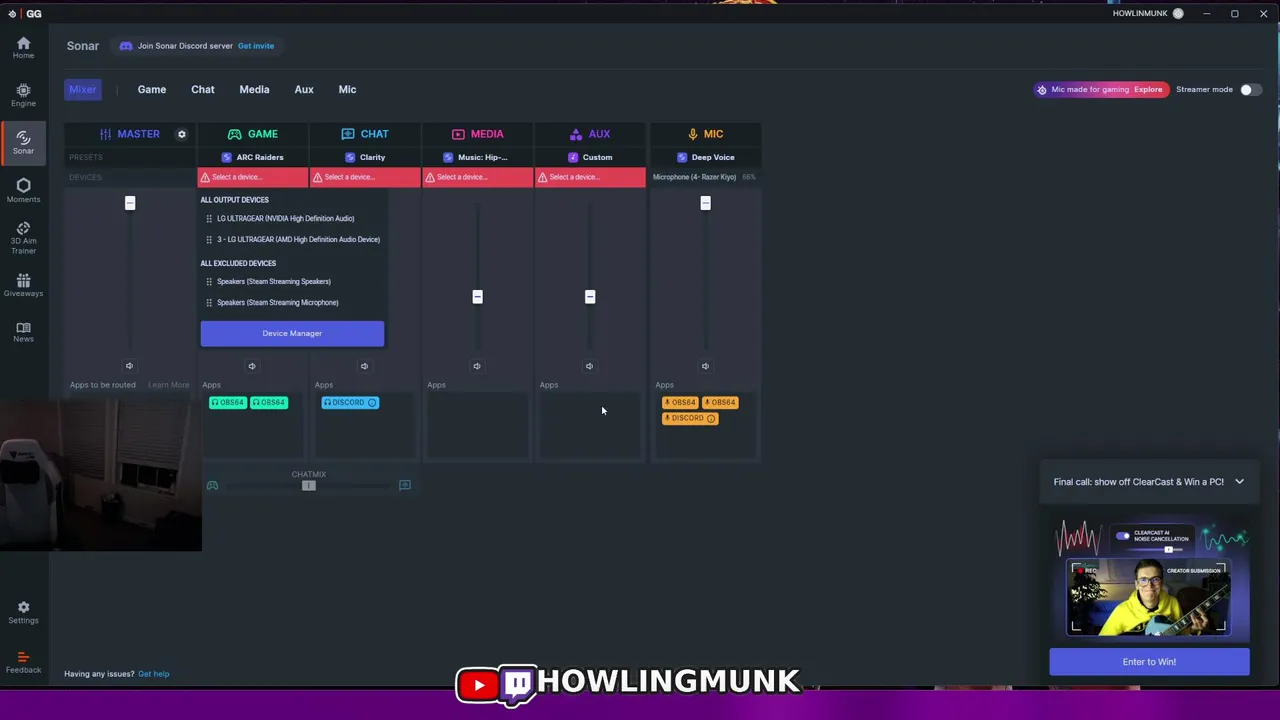Select the Sonar sidebar icon
1280x720 pixels.
[23, 142]
